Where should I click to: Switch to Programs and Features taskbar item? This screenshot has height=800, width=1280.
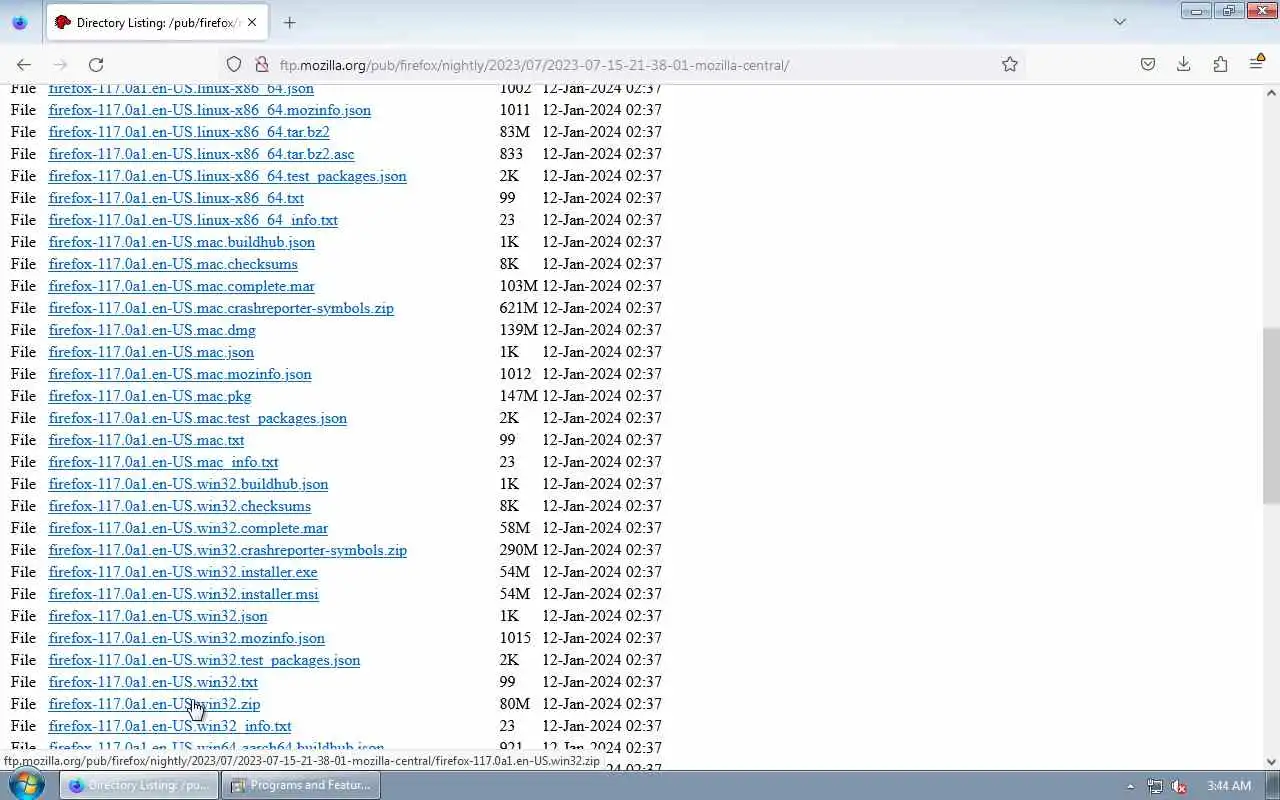tap(300, 785)
